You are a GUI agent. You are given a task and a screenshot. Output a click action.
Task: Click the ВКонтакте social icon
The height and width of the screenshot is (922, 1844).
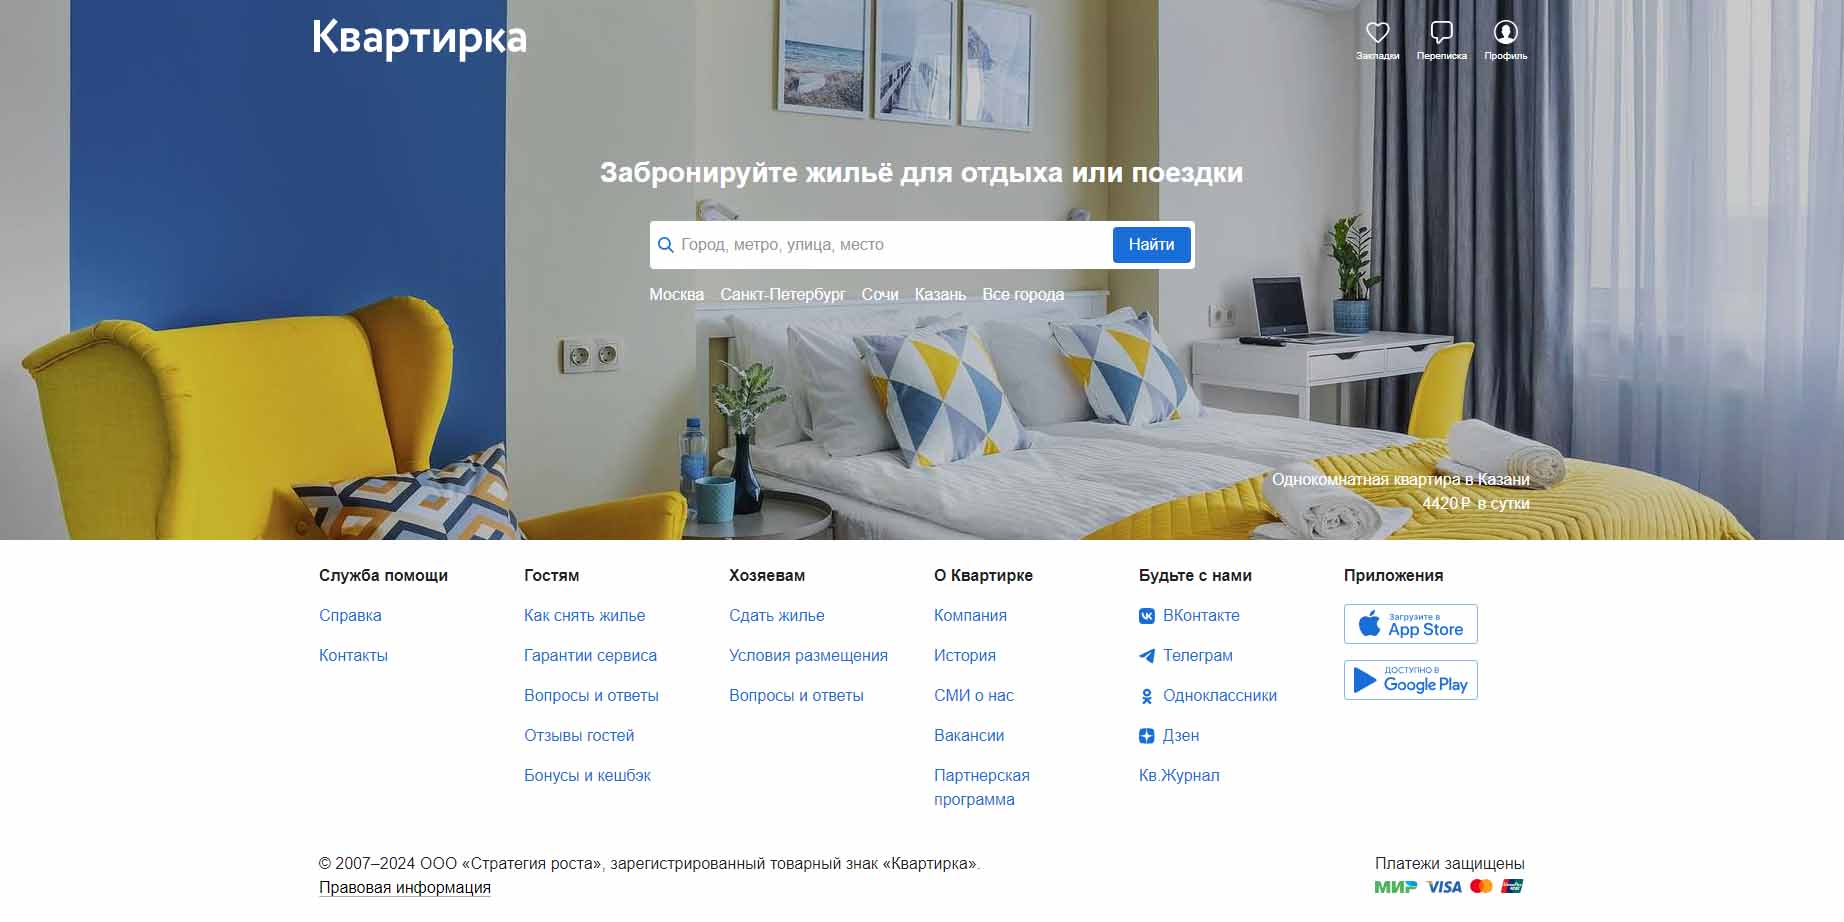[x=1147, y=616]
